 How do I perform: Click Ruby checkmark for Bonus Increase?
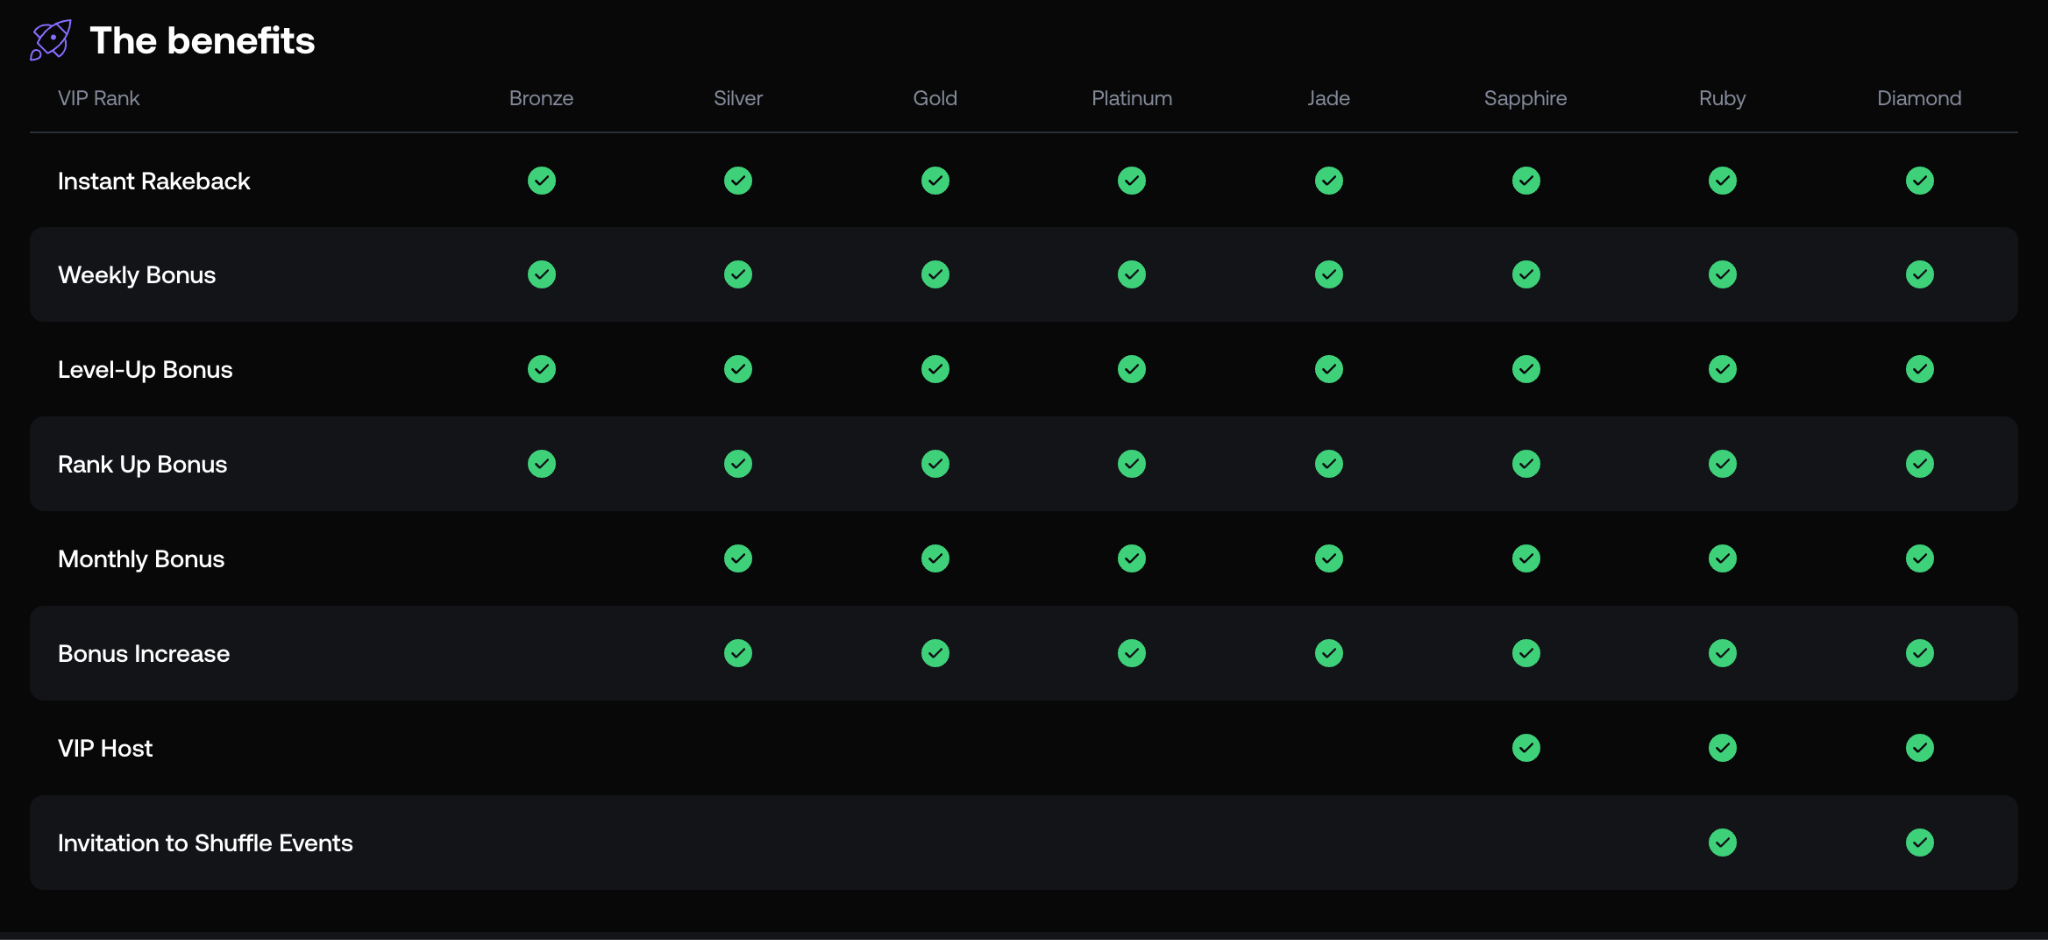(1722, 654)
